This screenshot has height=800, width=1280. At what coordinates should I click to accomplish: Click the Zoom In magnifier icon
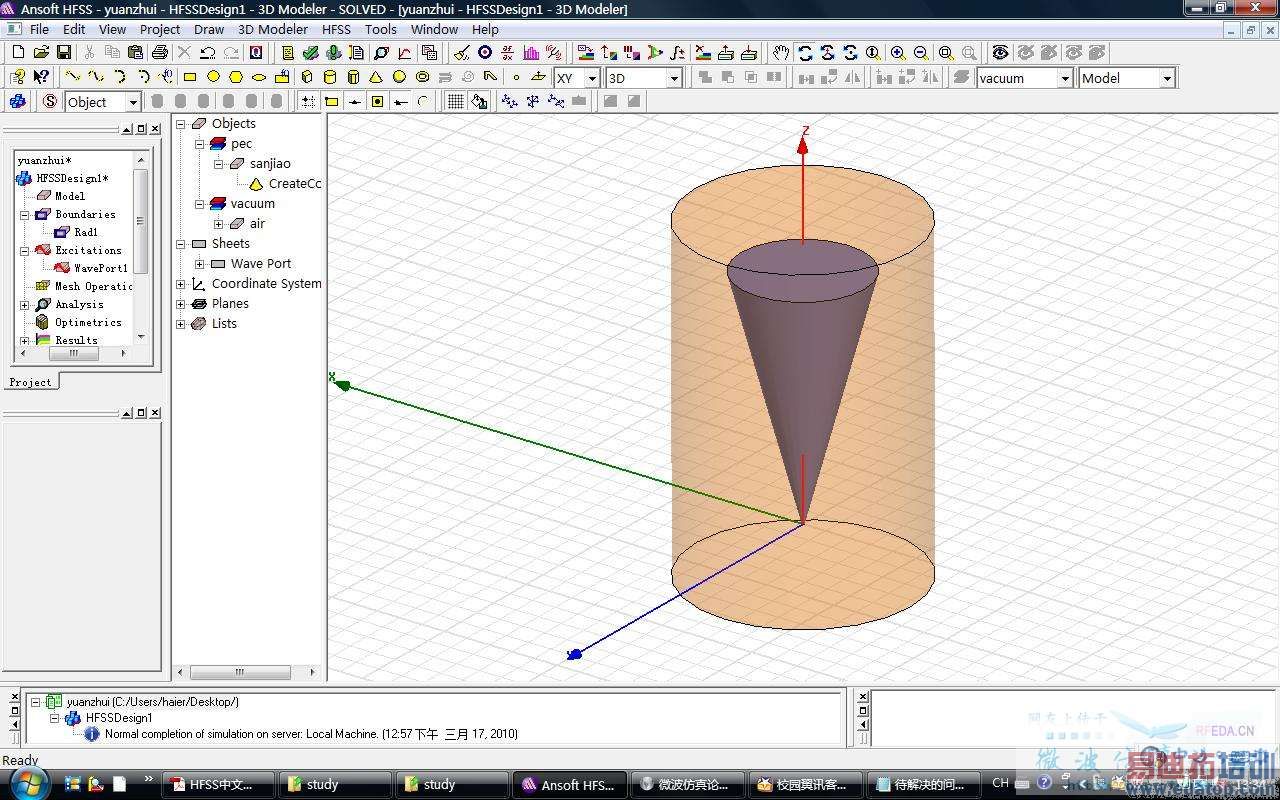point(898,52)
